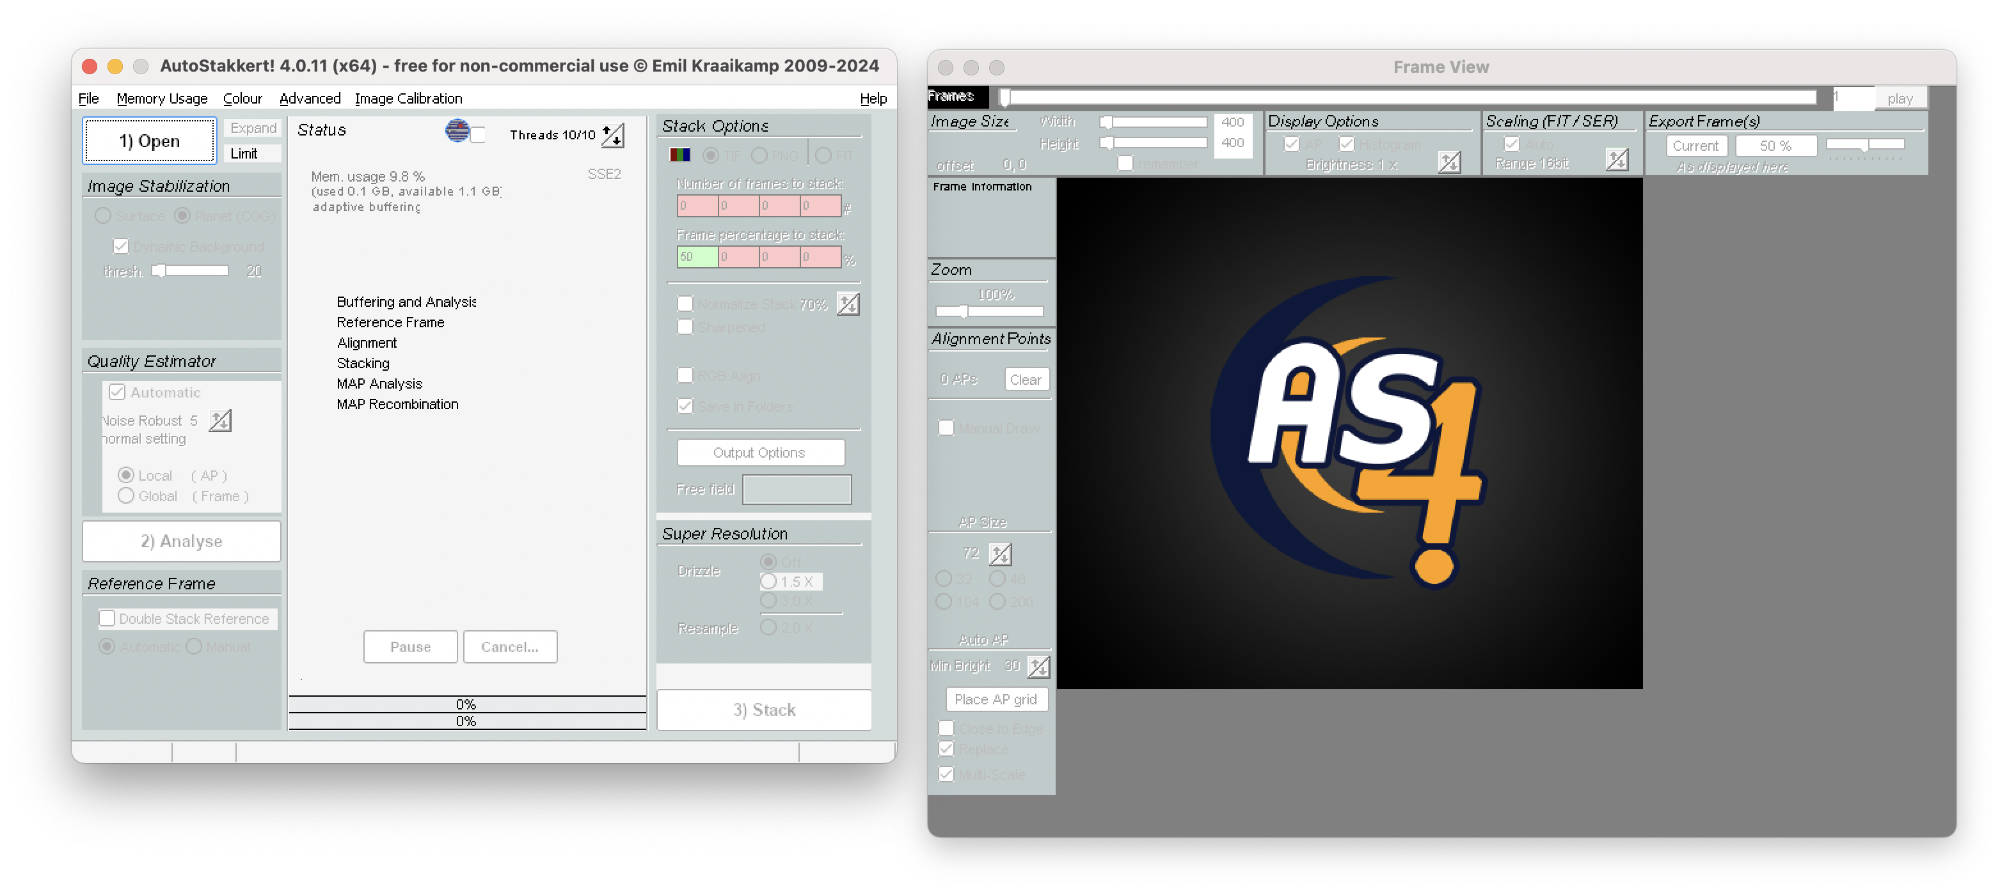Select the Manual reference frame radio

[194, 646]
